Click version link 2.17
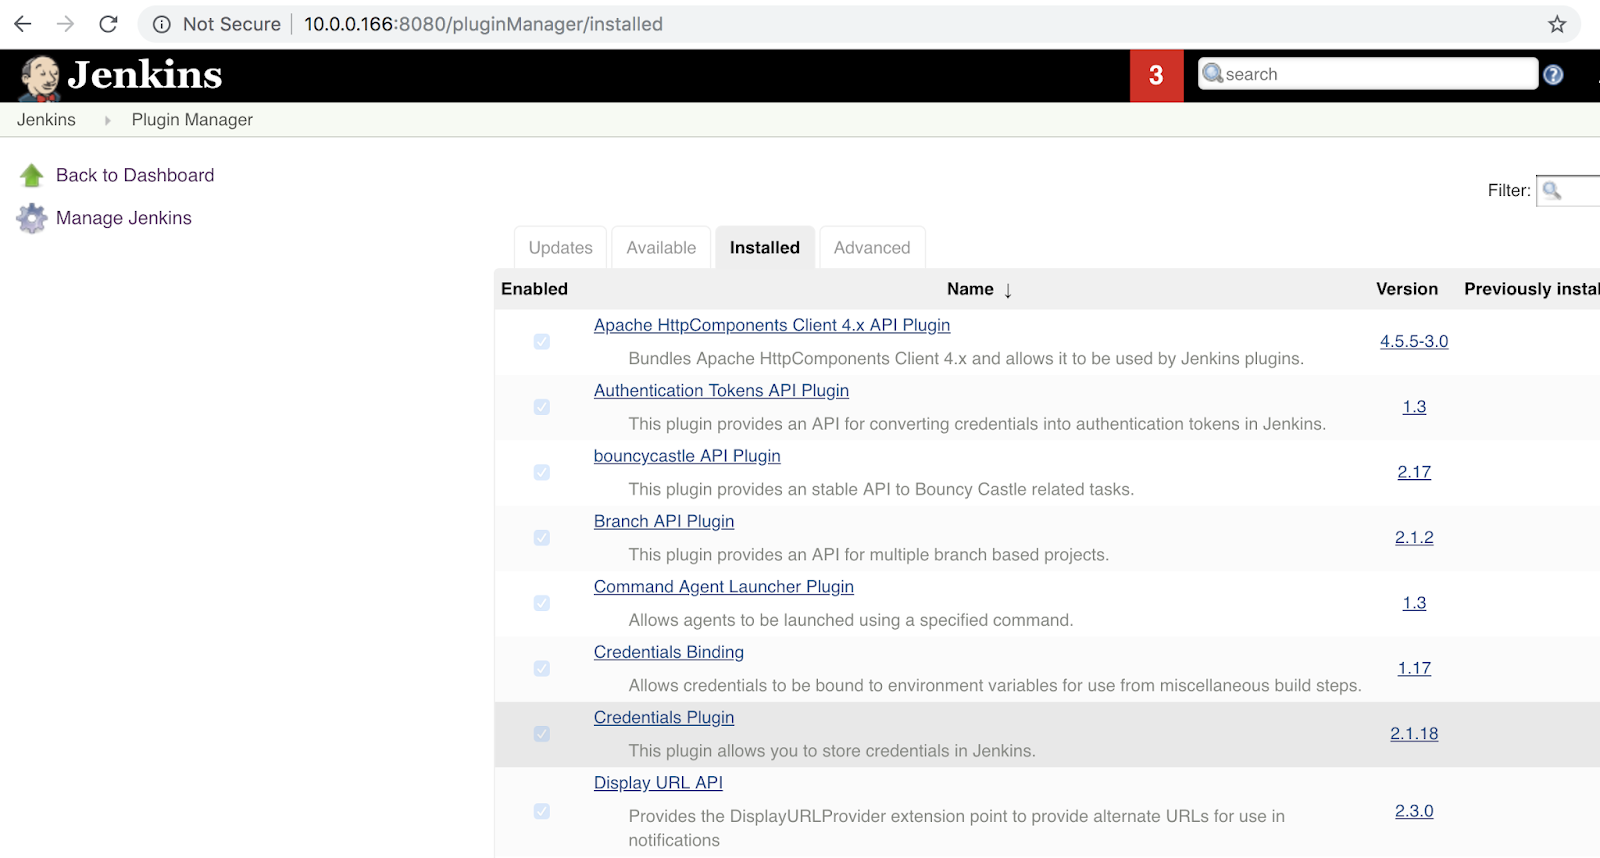This screenshot has height=858, width=1600. (1414, 472)
